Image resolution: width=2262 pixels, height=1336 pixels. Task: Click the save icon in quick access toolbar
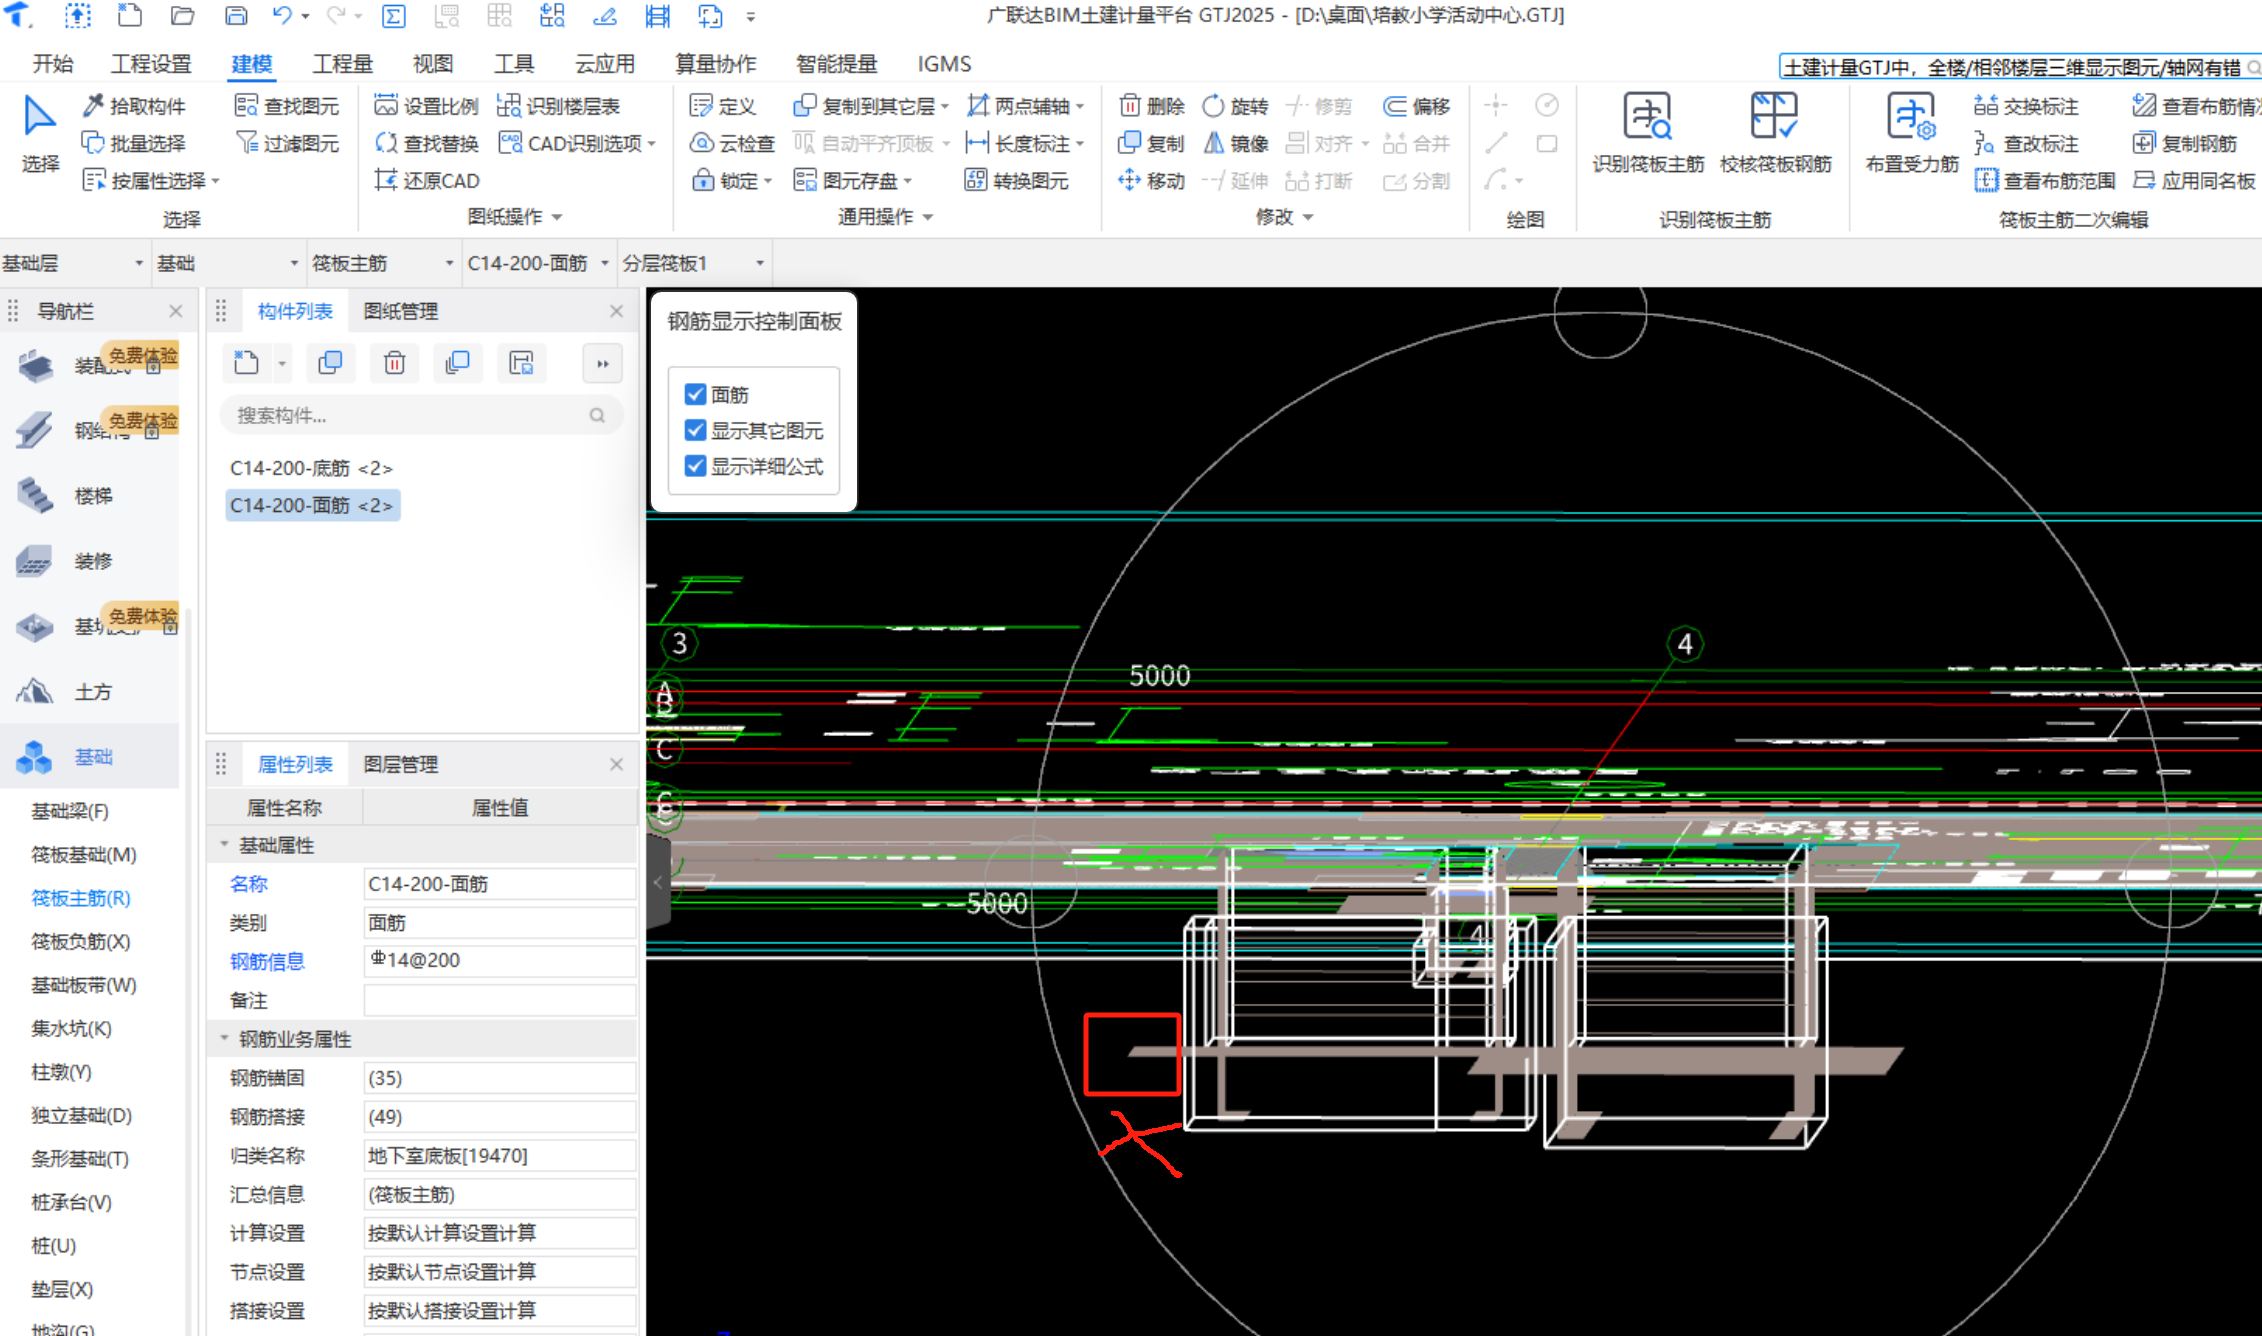[x=235, y=15]
